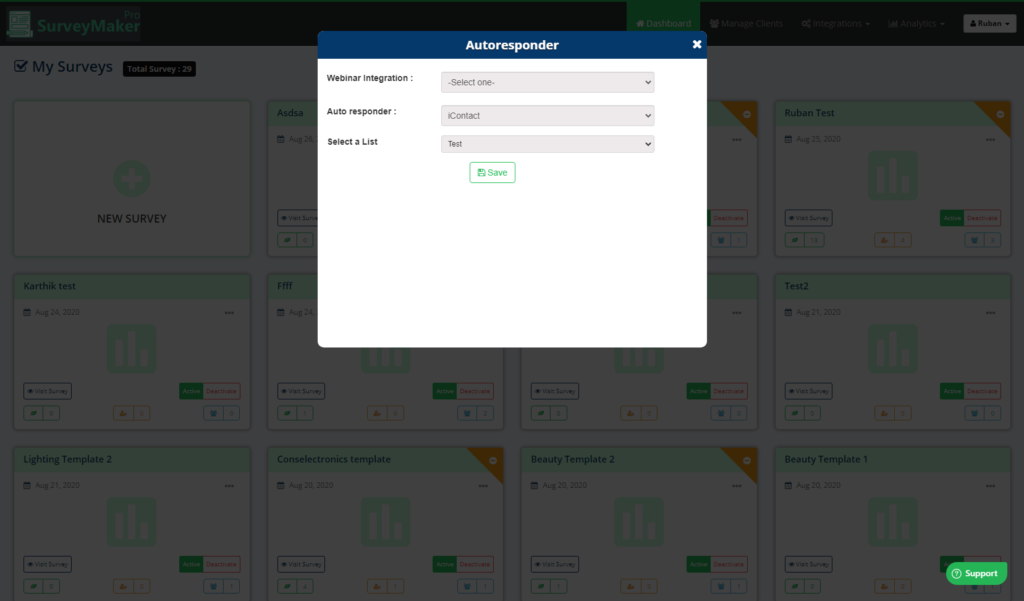Click the green leaf stat icon on Ruban Test
This screenshot has height=601, width=1024.
(795, 240)
